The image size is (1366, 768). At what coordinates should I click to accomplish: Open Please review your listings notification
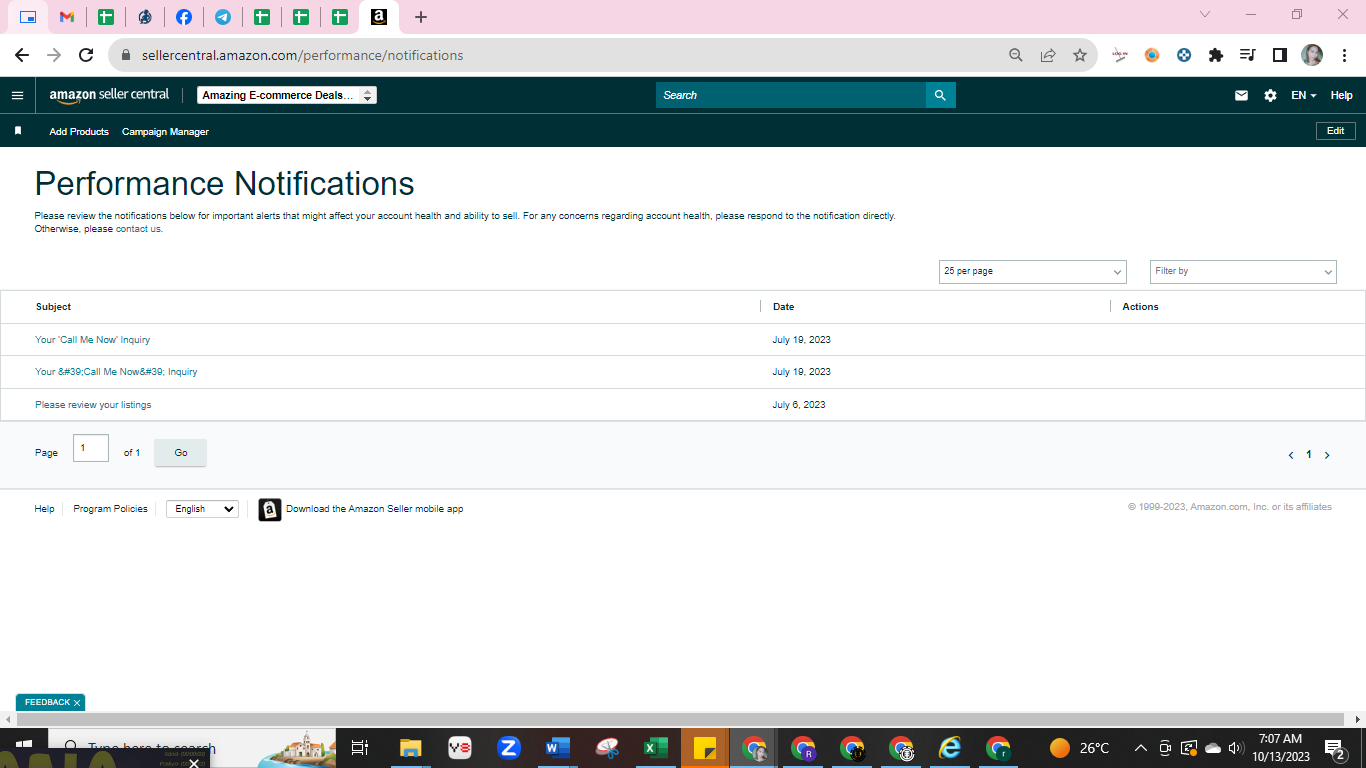pos(93,405)
